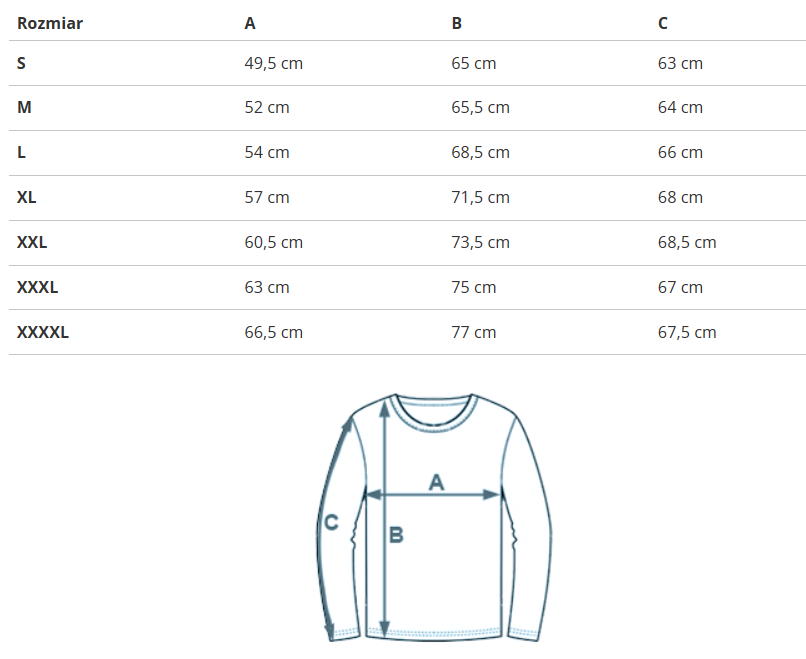
Task: Click the A column header in table
Action: pos(250,23)
